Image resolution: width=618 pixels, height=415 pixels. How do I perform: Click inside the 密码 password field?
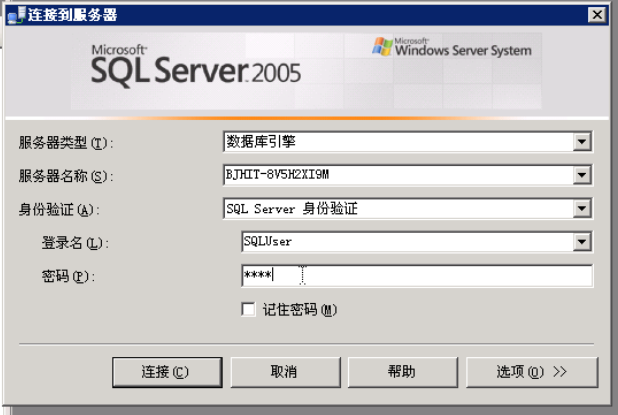(417, 275)
